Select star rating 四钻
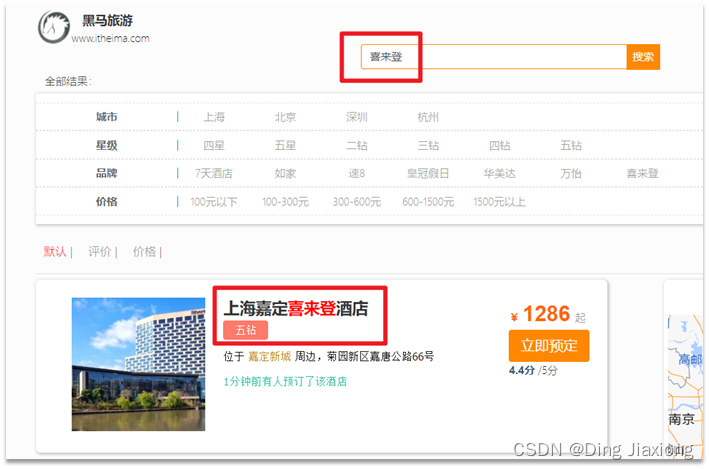The image size is (709, 469). [x=500, y=145]
